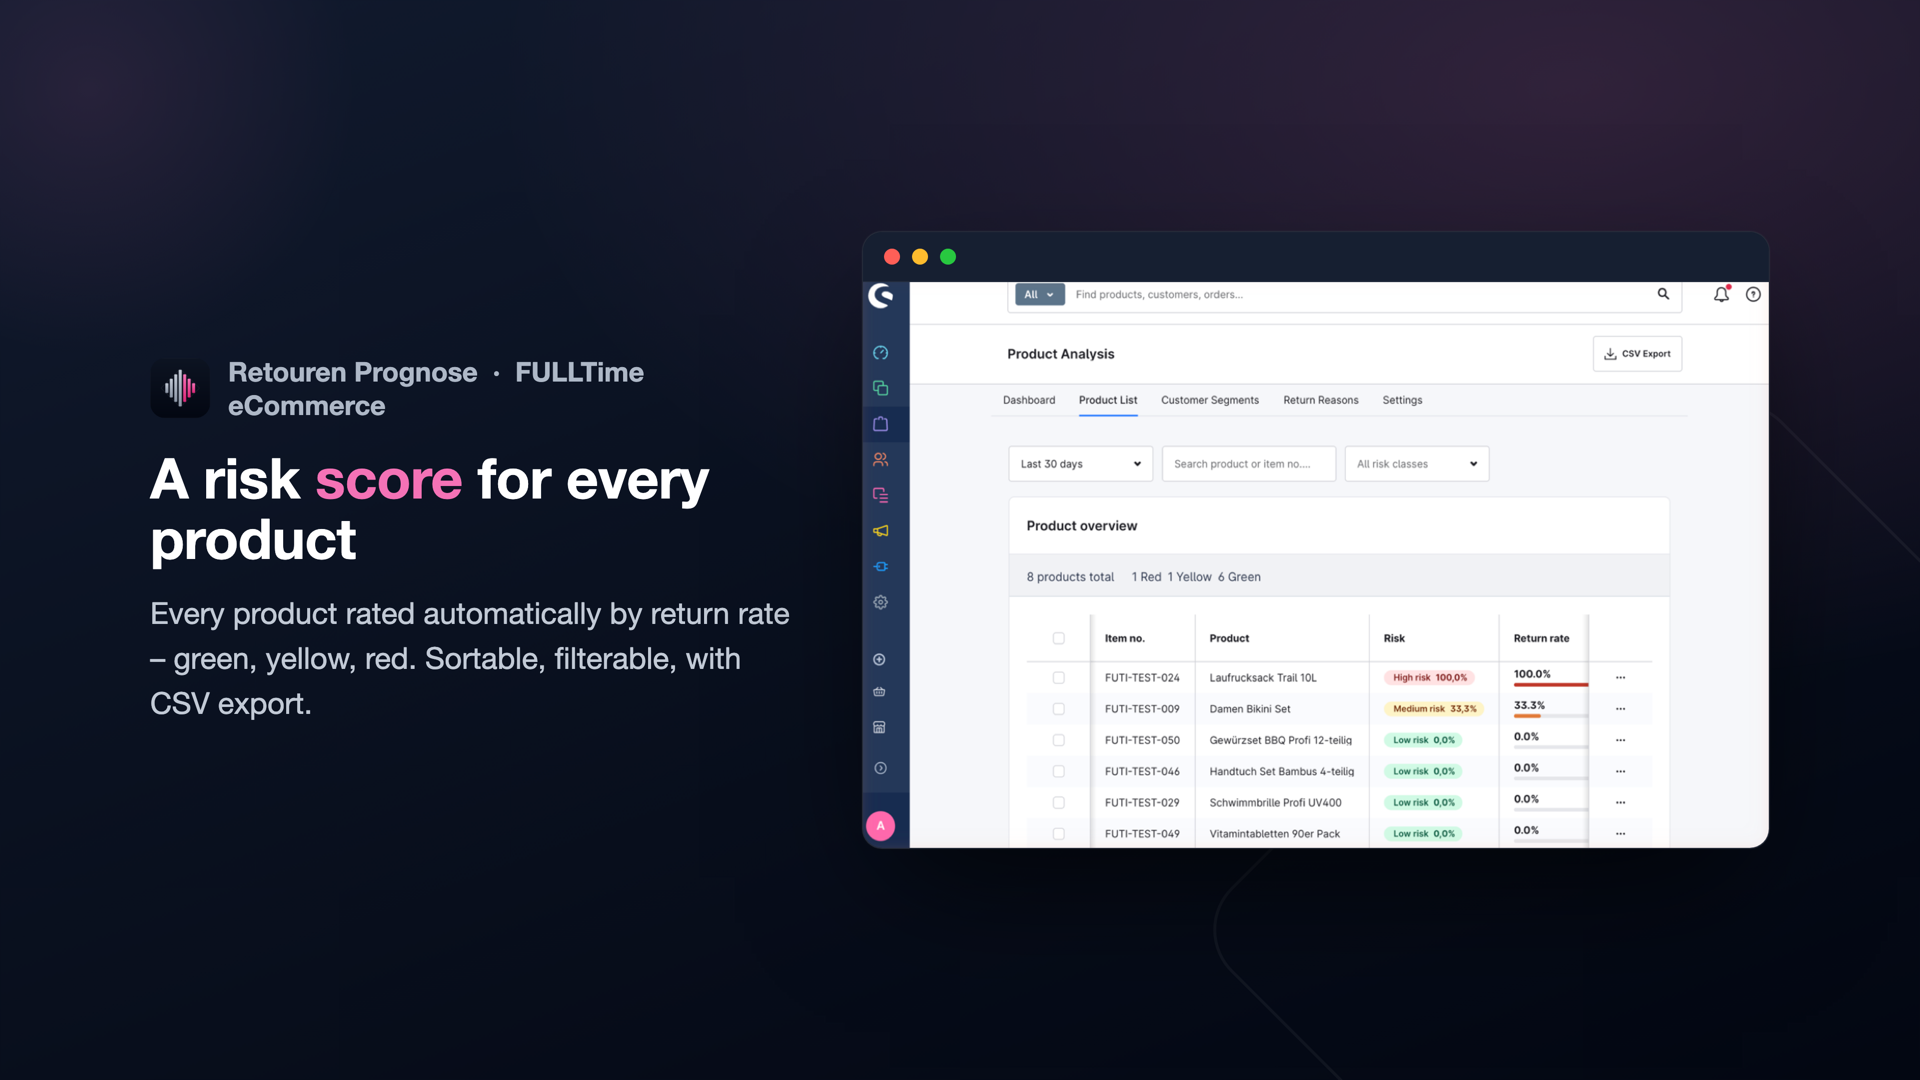Open the Content layout icon in sidebar
Viewport: 1920px width, 1080px height.
coord(880,495)
